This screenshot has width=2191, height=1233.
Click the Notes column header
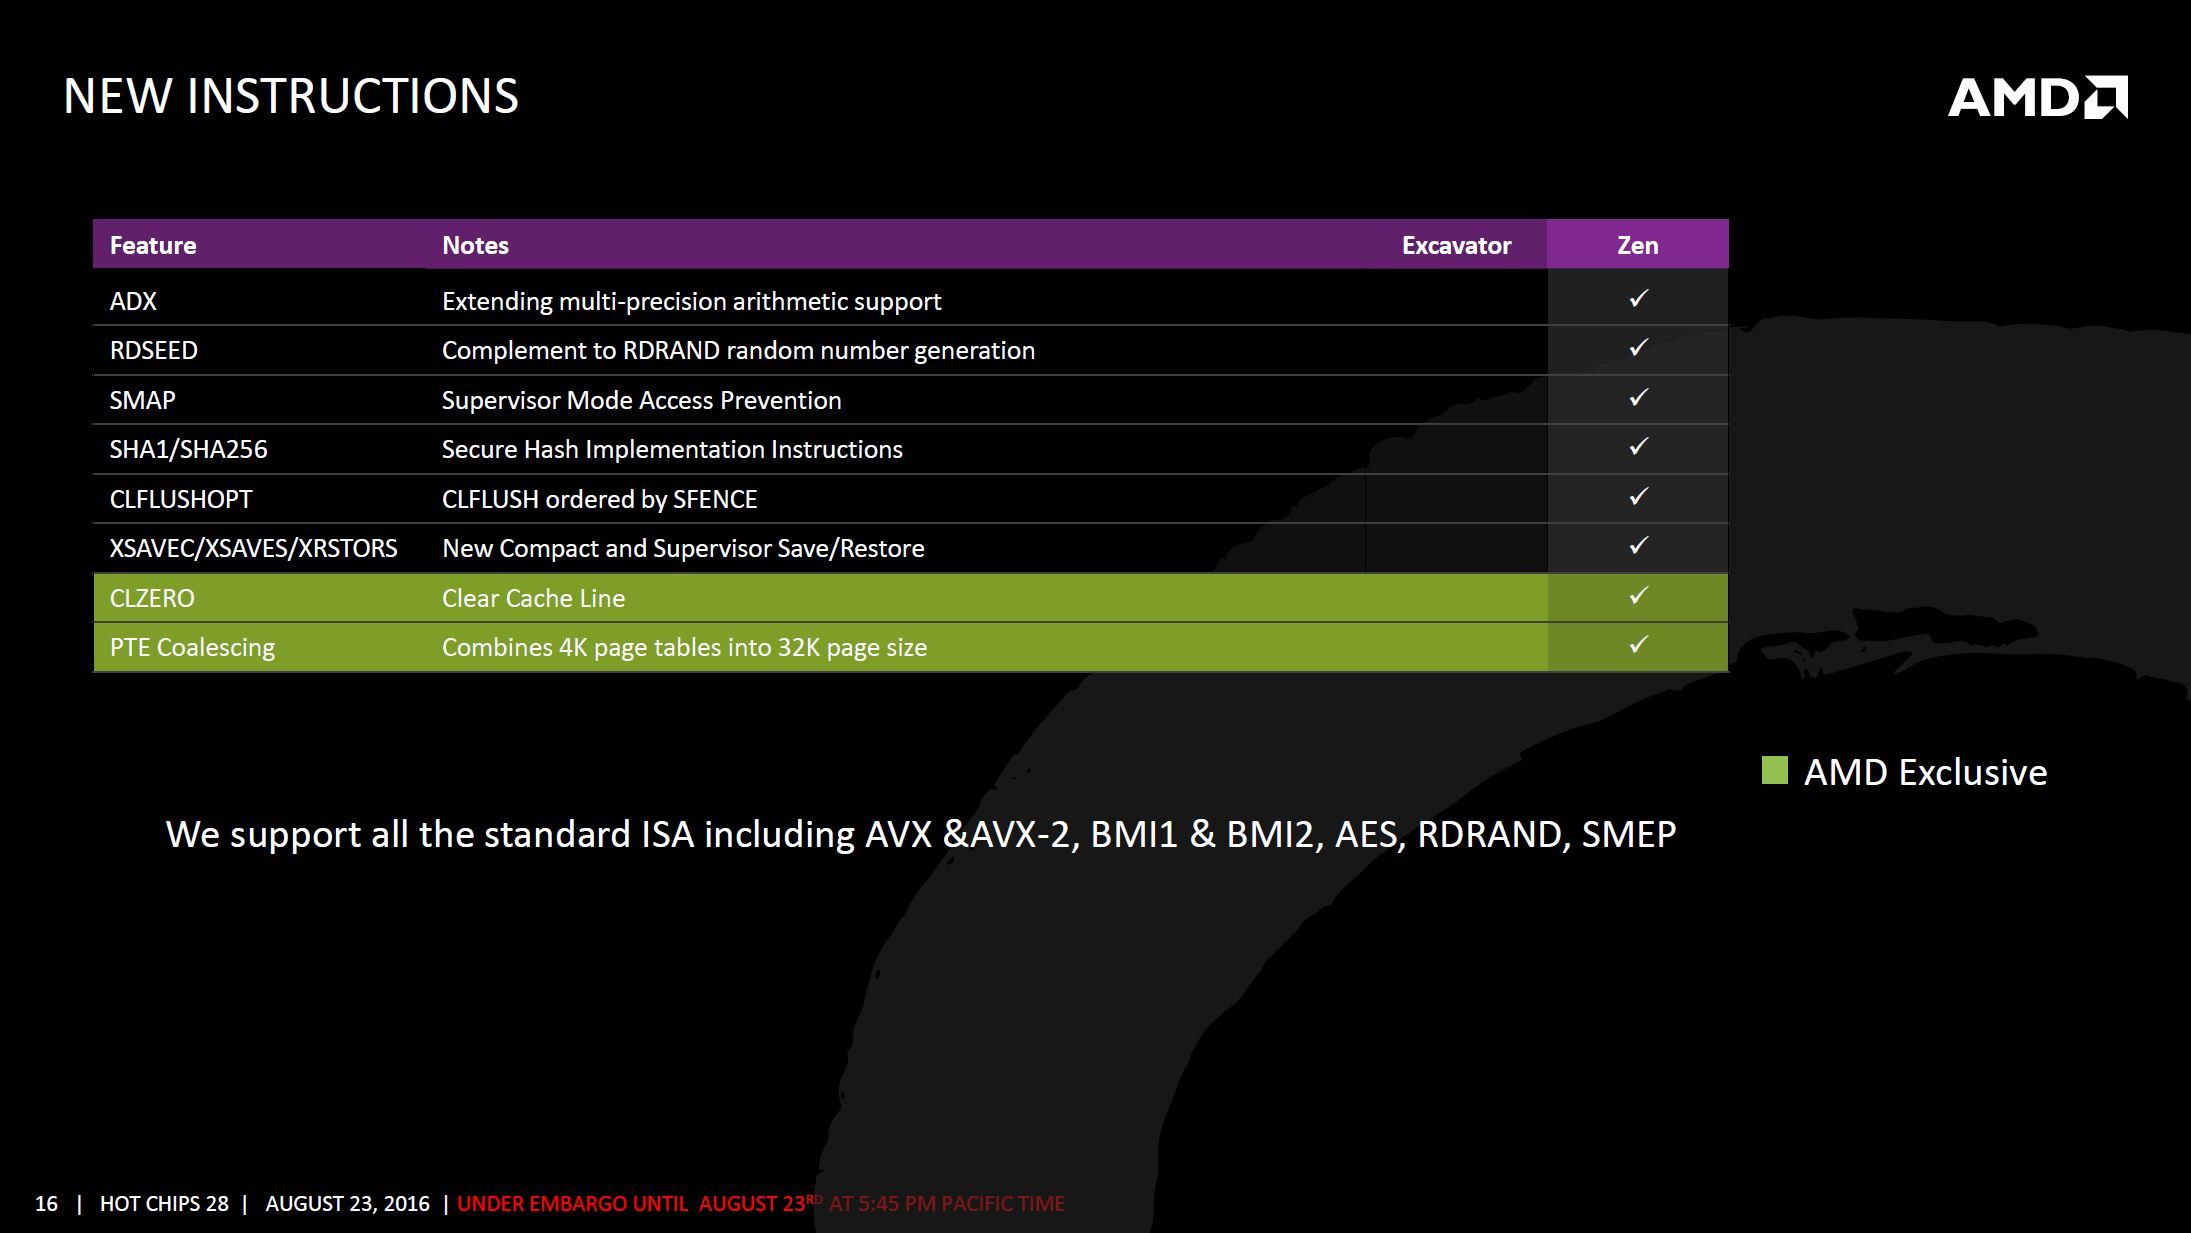[475, 245]
